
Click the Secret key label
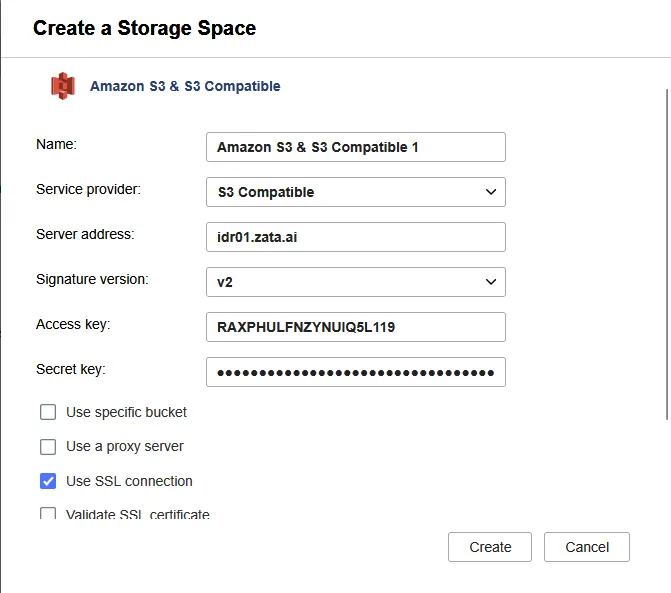(x=71, y=369)
